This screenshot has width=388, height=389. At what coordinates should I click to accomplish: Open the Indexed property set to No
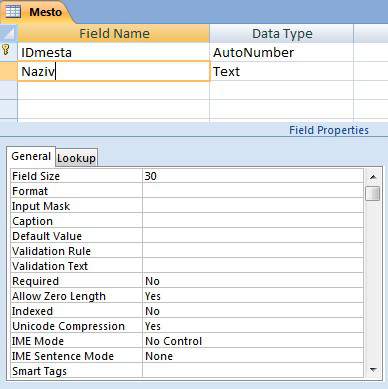point(253,311)
